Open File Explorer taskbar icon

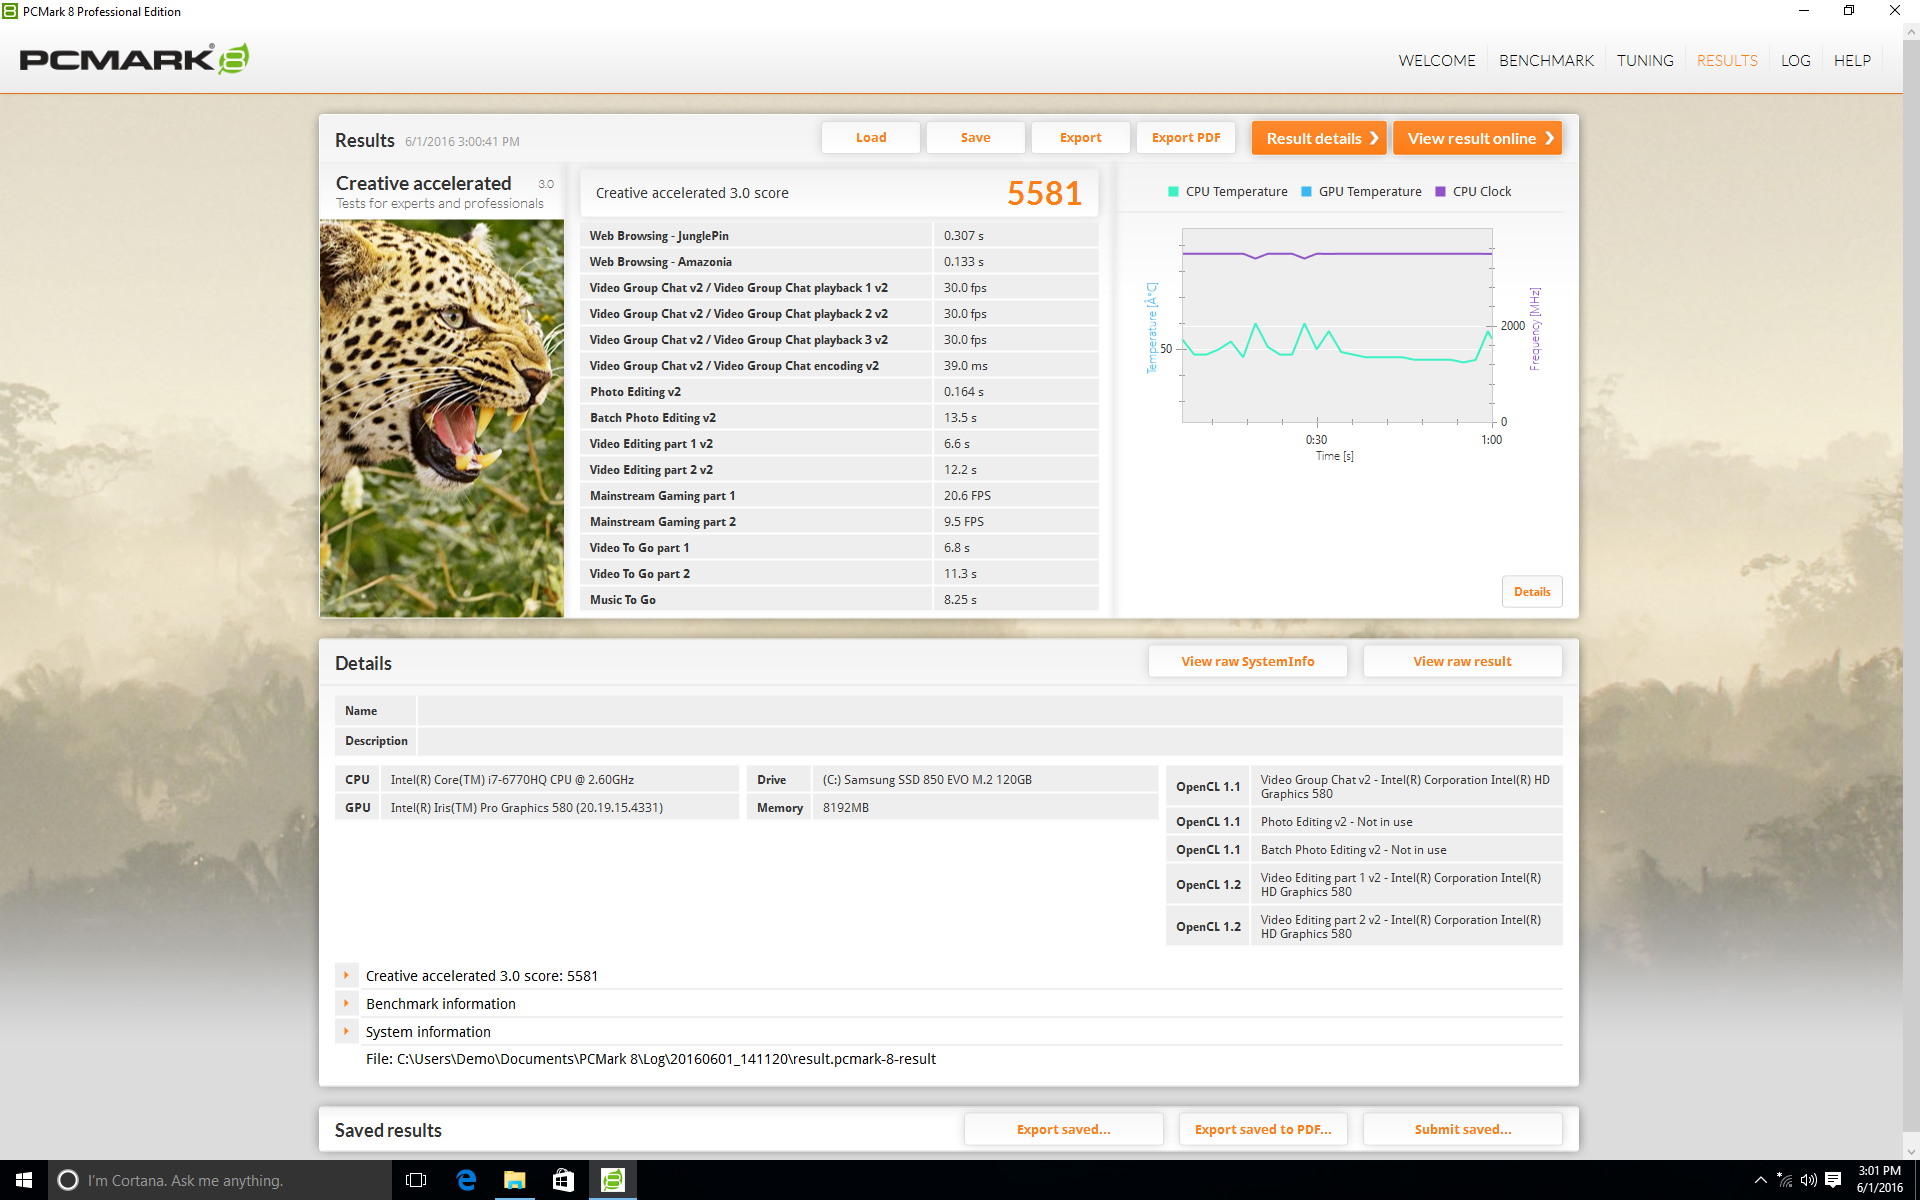click(514, 1180)
